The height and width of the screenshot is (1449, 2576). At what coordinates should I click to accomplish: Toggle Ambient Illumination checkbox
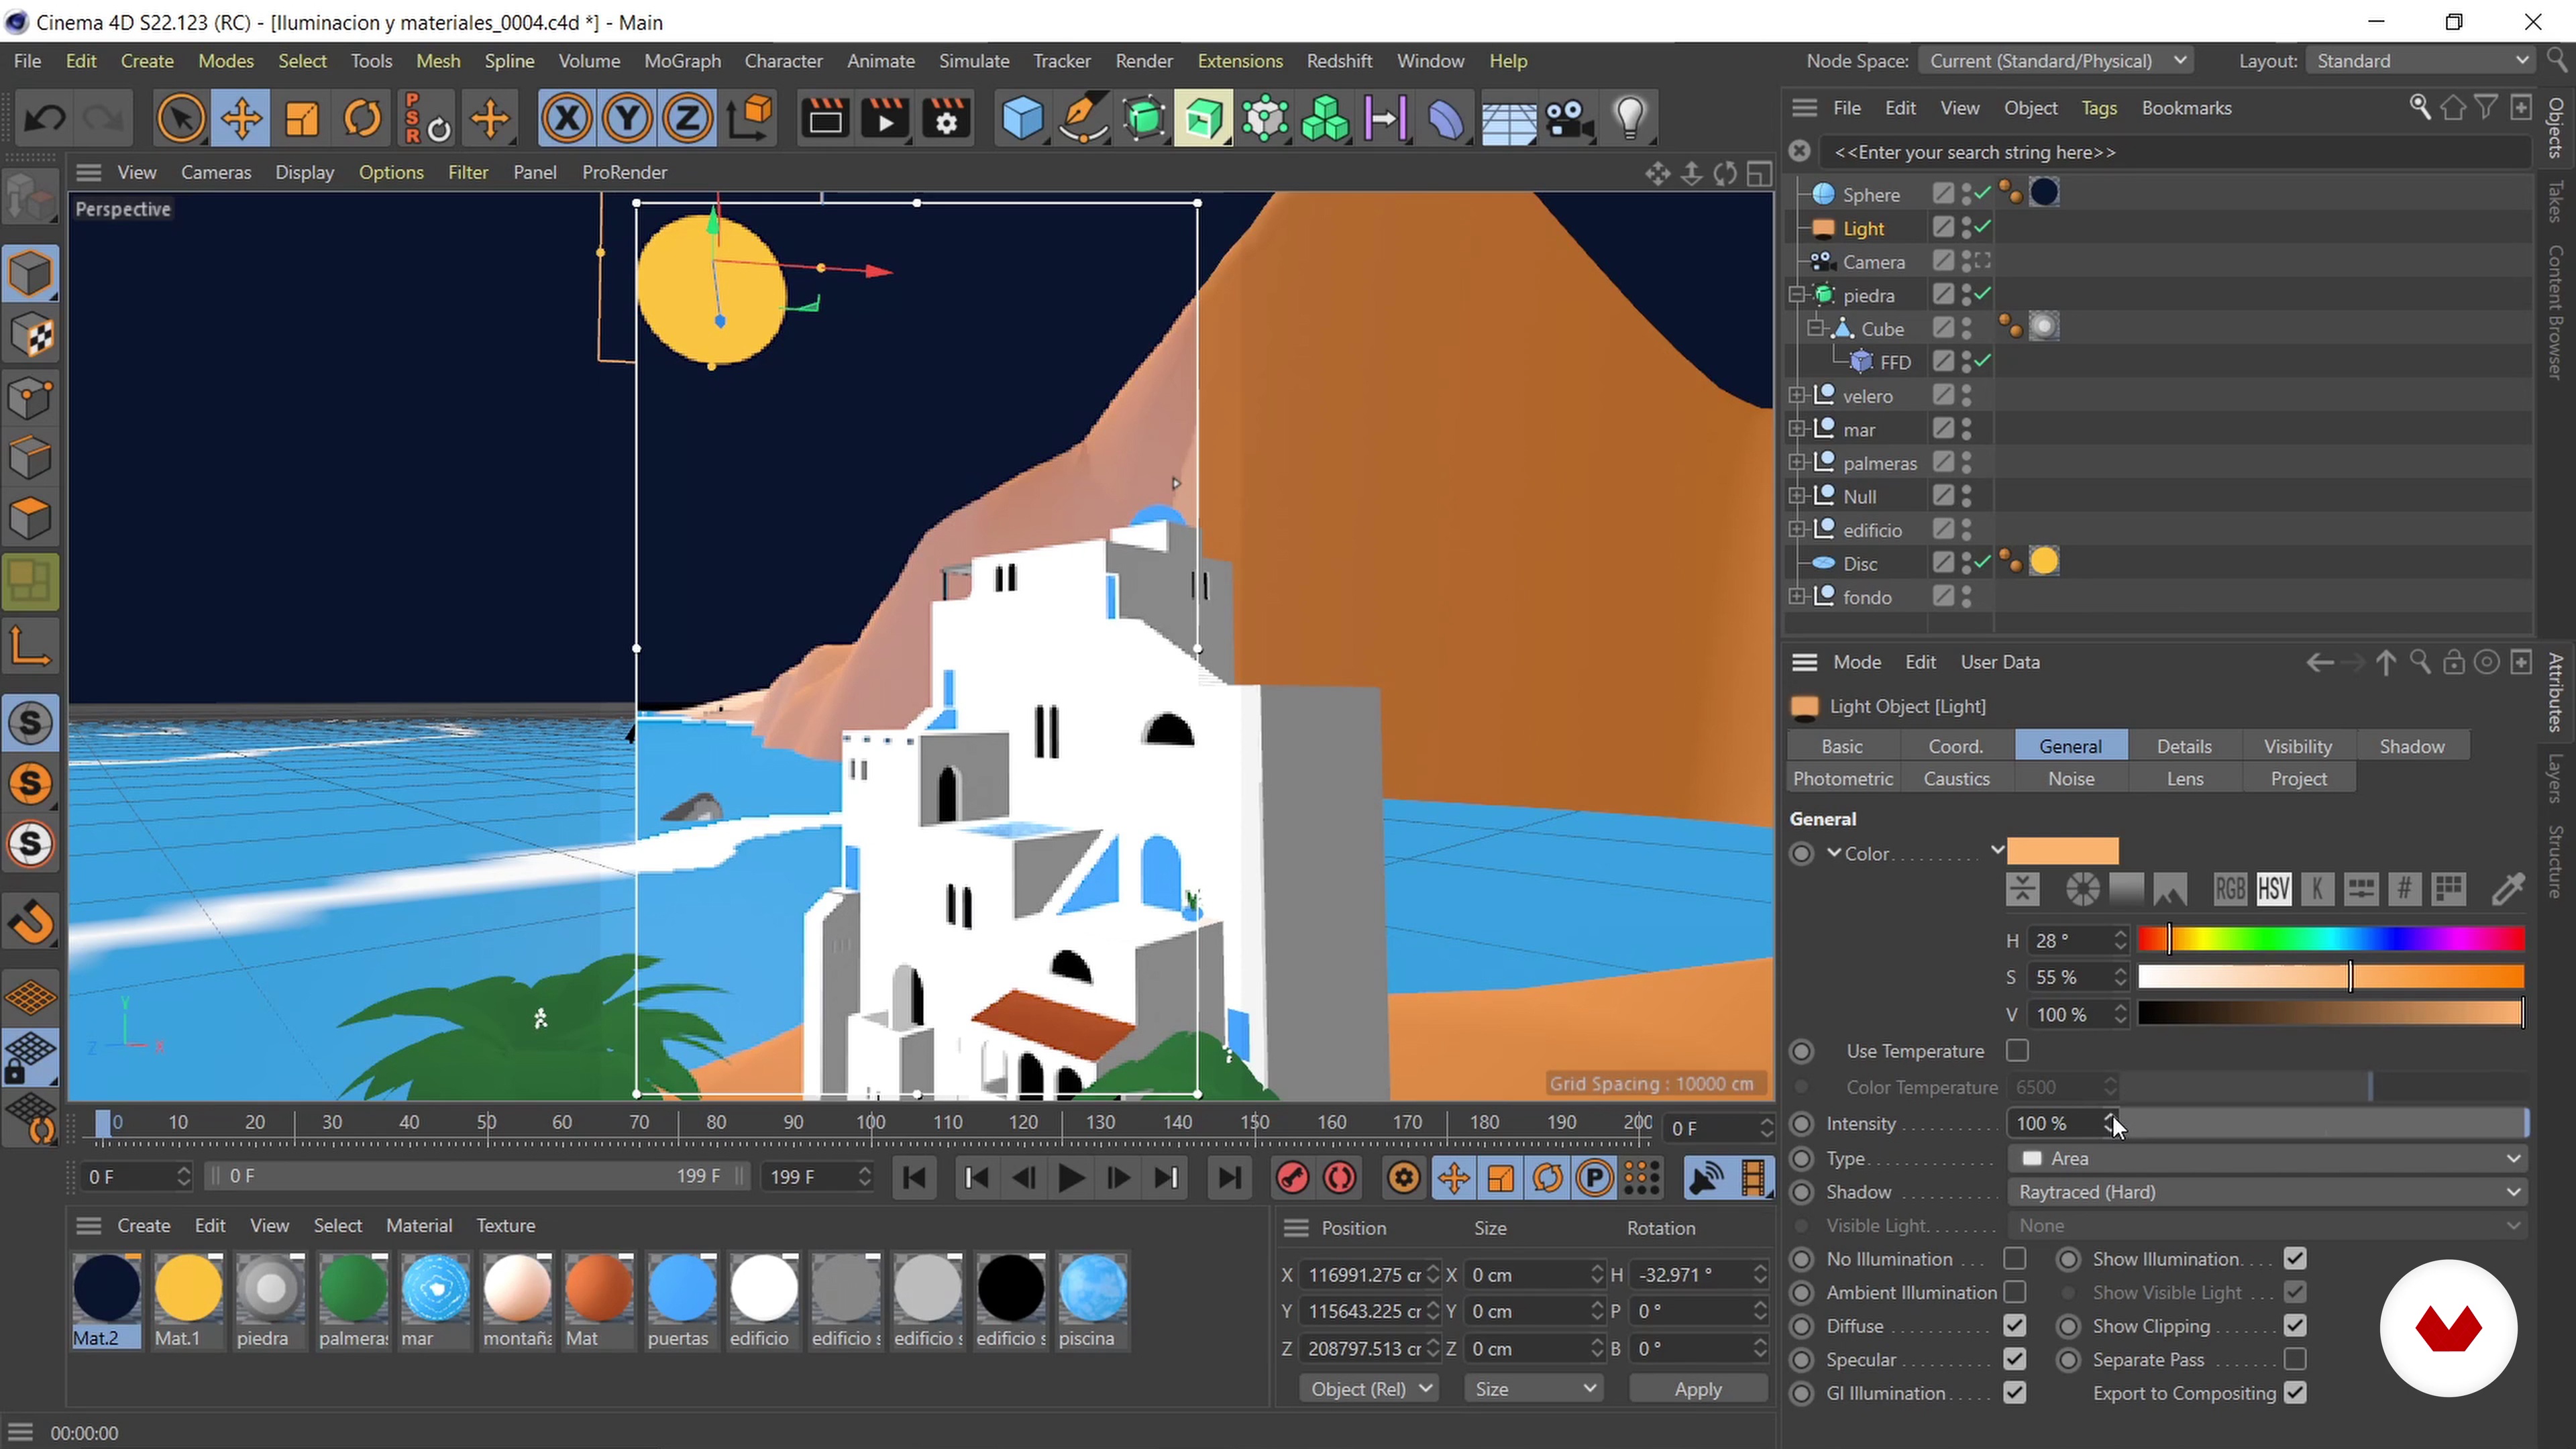pos(2015,1292)
